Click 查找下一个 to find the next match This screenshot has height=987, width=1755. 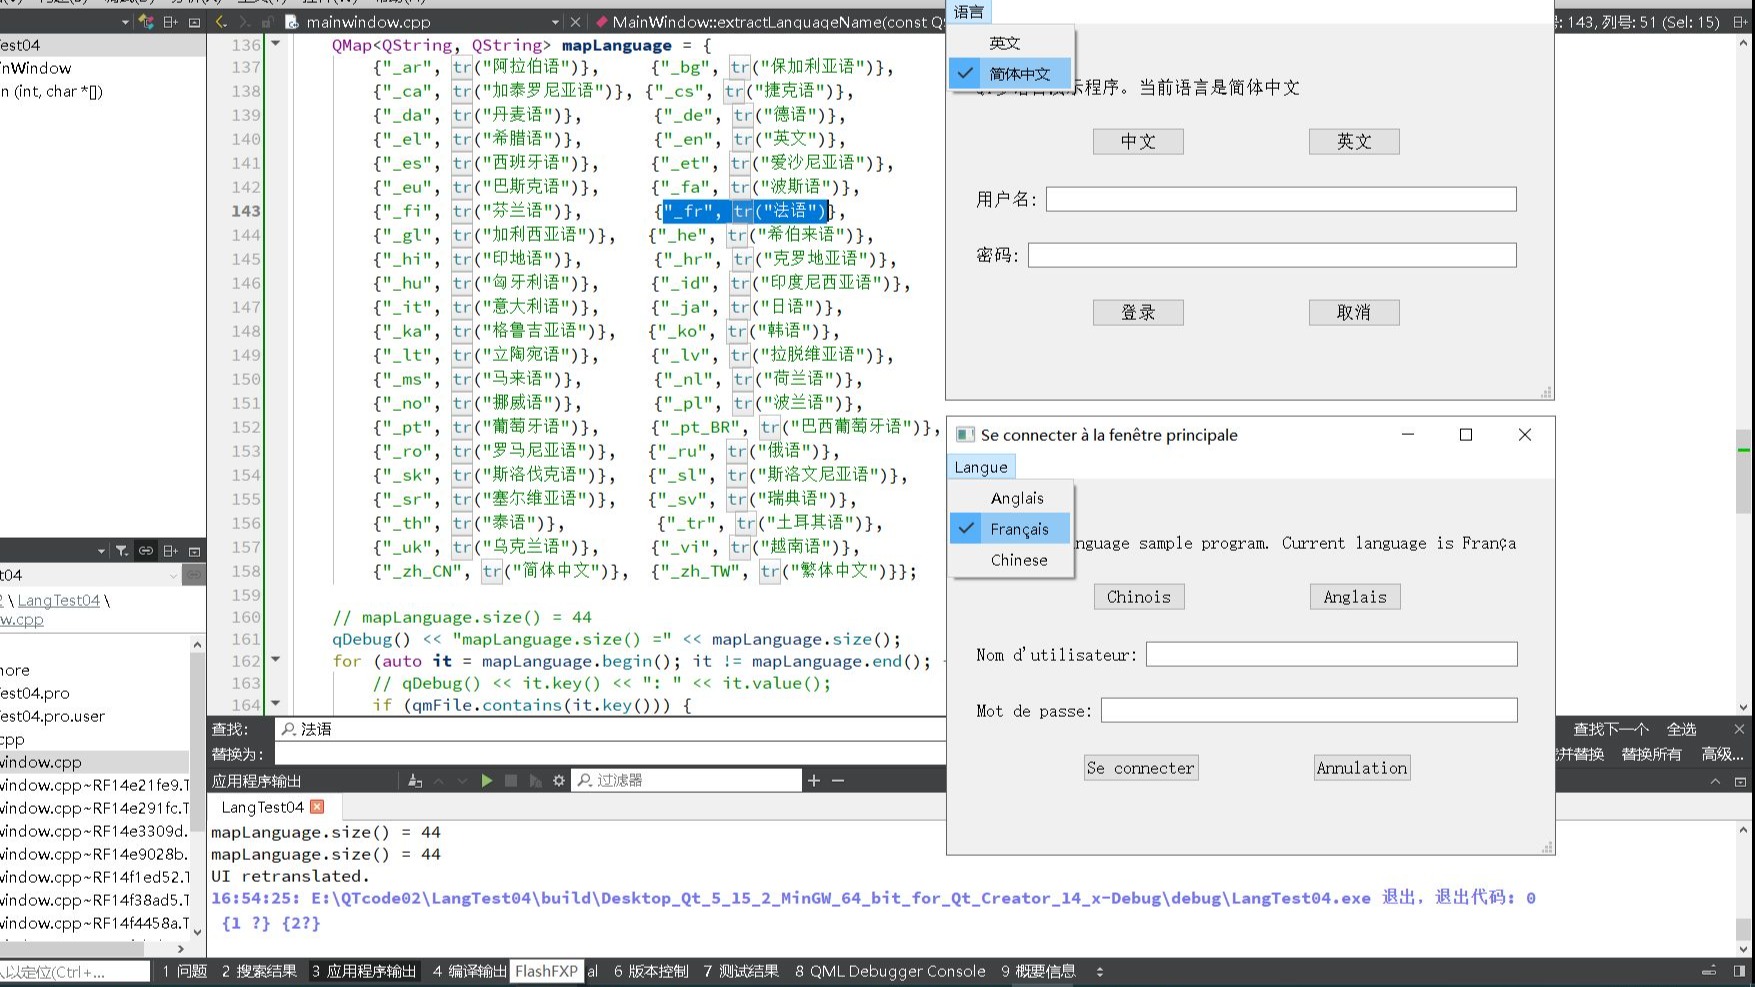[1610, 729]
